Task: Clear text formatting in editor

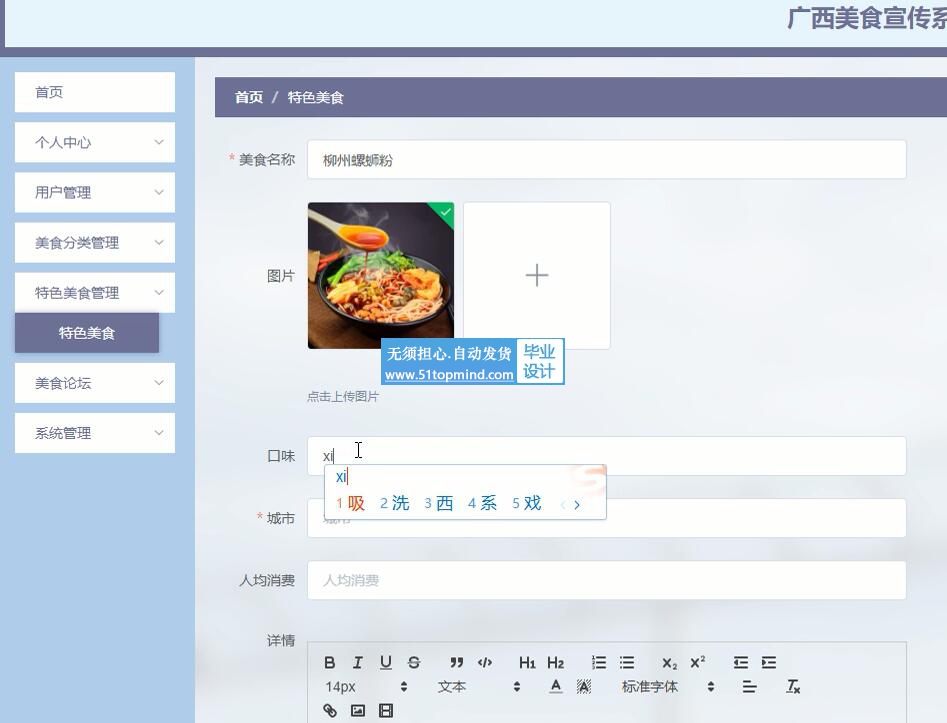Action: tap(793, 686)
